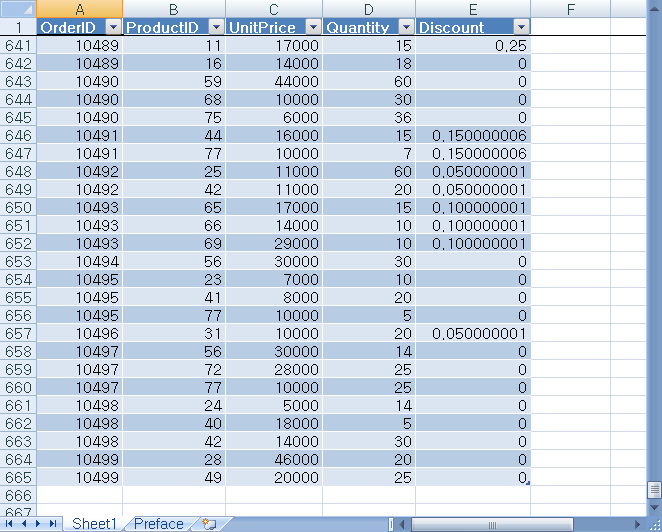Open the Quantity filter dropdown

coord(406,27)
